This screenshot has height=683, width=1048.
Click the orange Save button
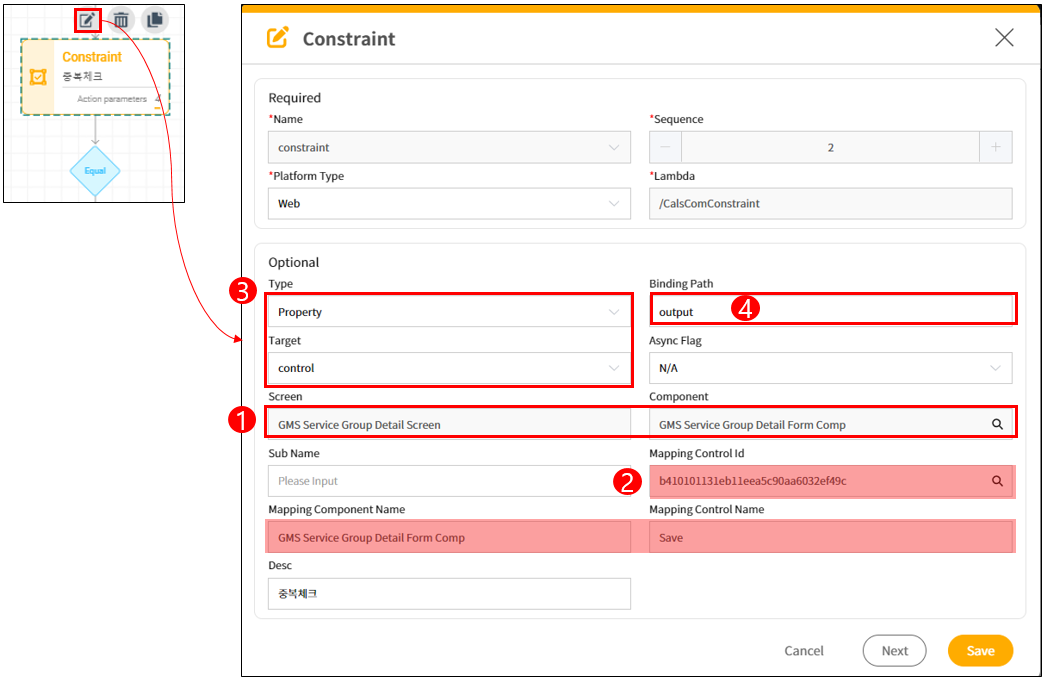[980, 651]
